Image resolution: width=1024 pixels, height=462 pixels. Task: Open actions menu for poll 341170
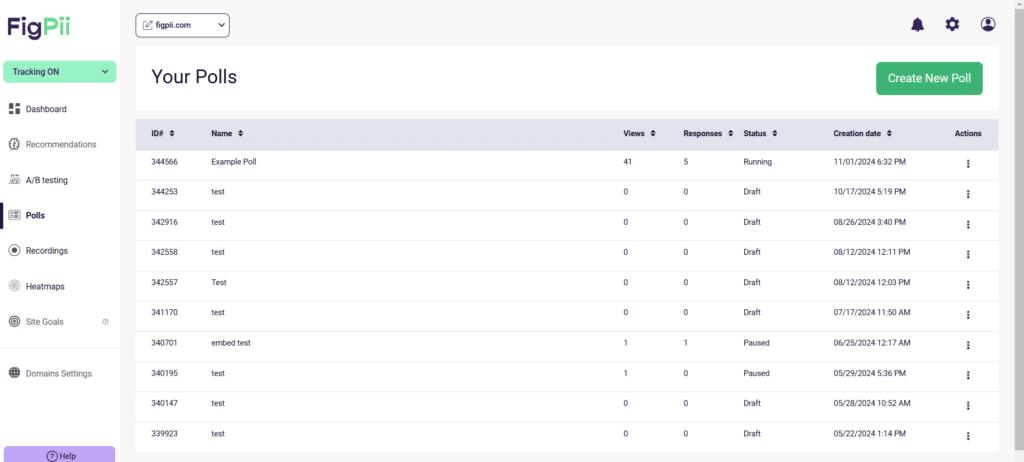[968, 315]
